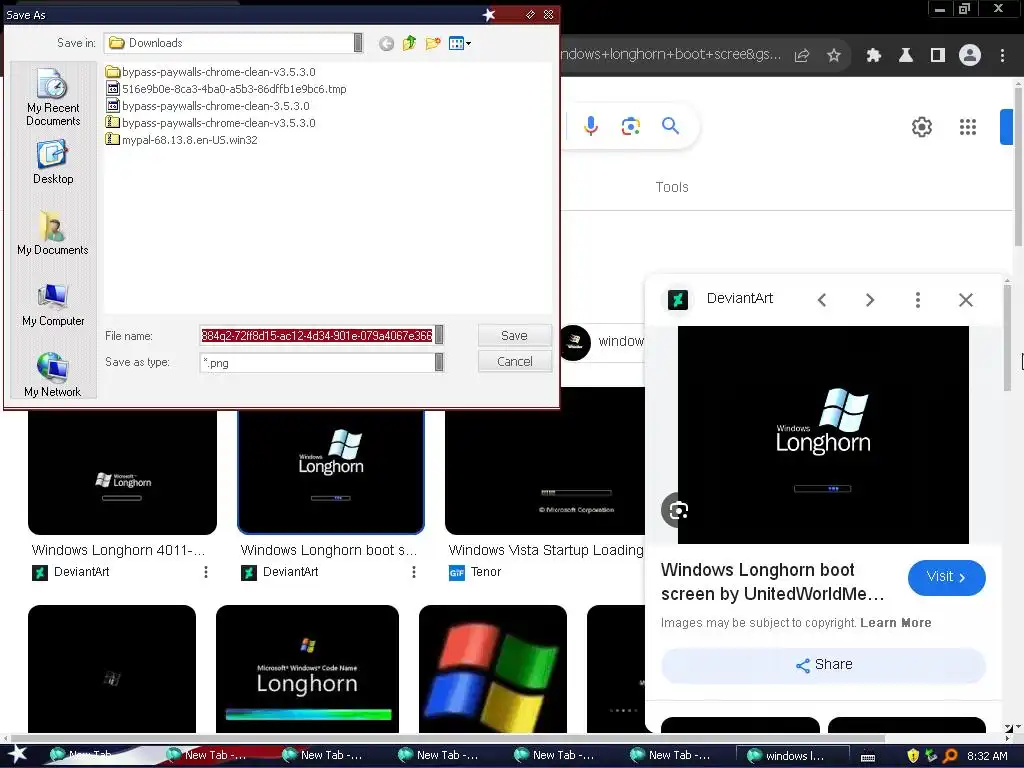Image resolution: width=1024 pixels, height=768 pixels.
Task: Open My Computer in places bar
Action: [53, 304]
